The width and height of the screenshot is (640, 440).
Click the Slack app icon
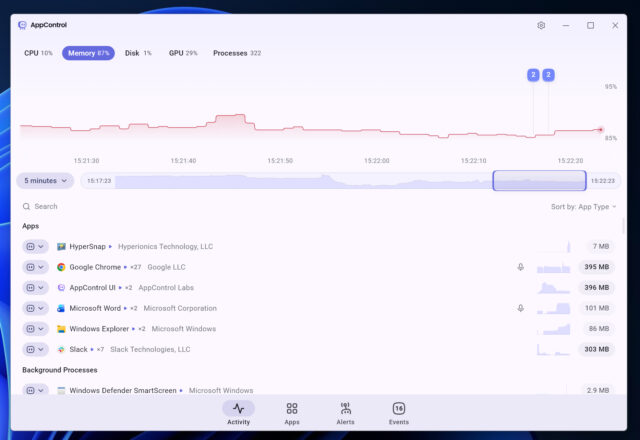pos(61,349)
